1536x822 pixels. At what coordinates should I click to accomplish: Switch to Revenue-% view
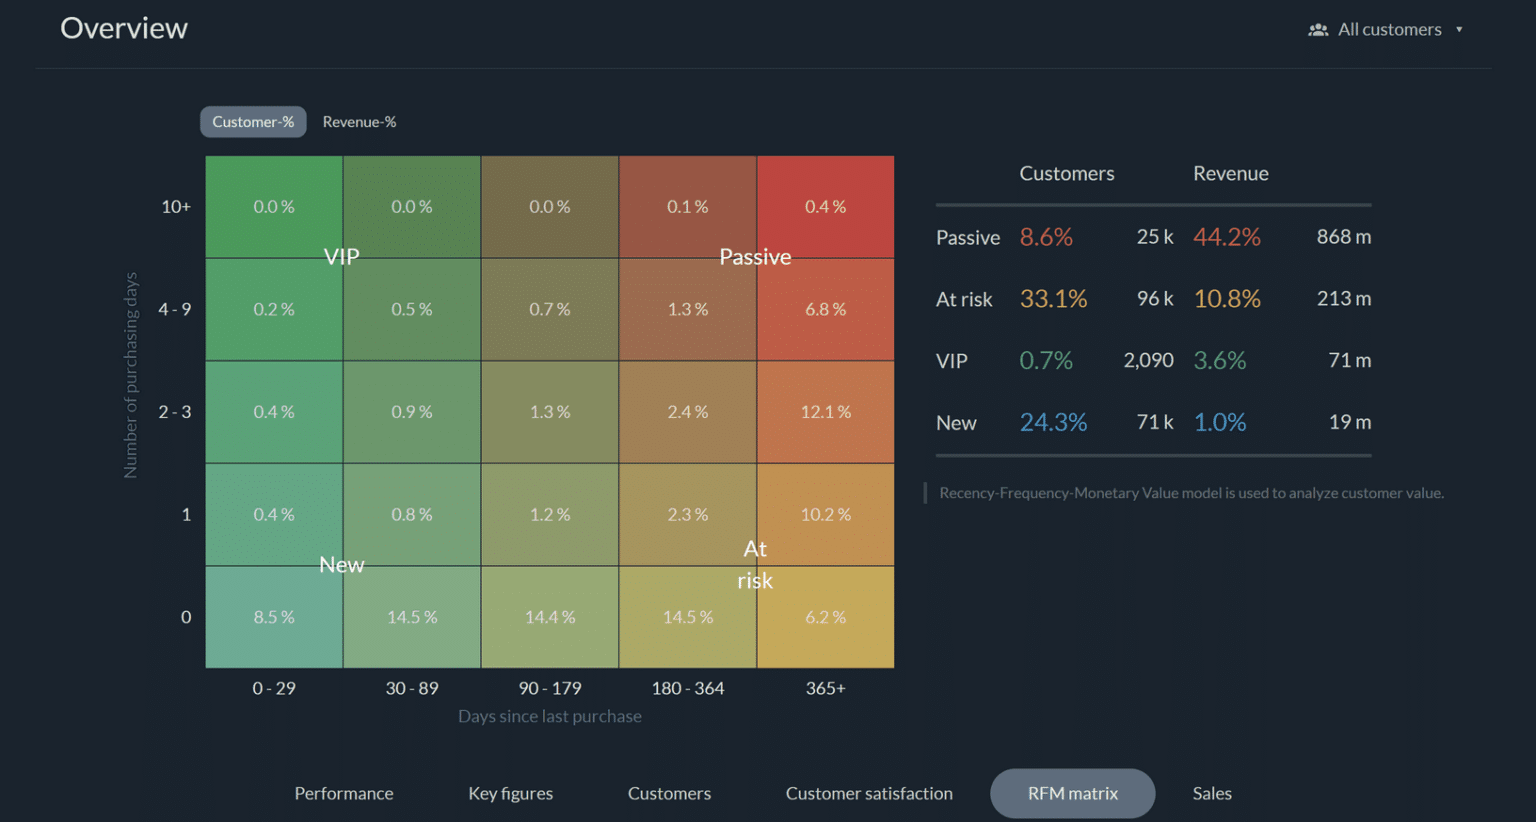pyautogui.click(x=359, y=121)
